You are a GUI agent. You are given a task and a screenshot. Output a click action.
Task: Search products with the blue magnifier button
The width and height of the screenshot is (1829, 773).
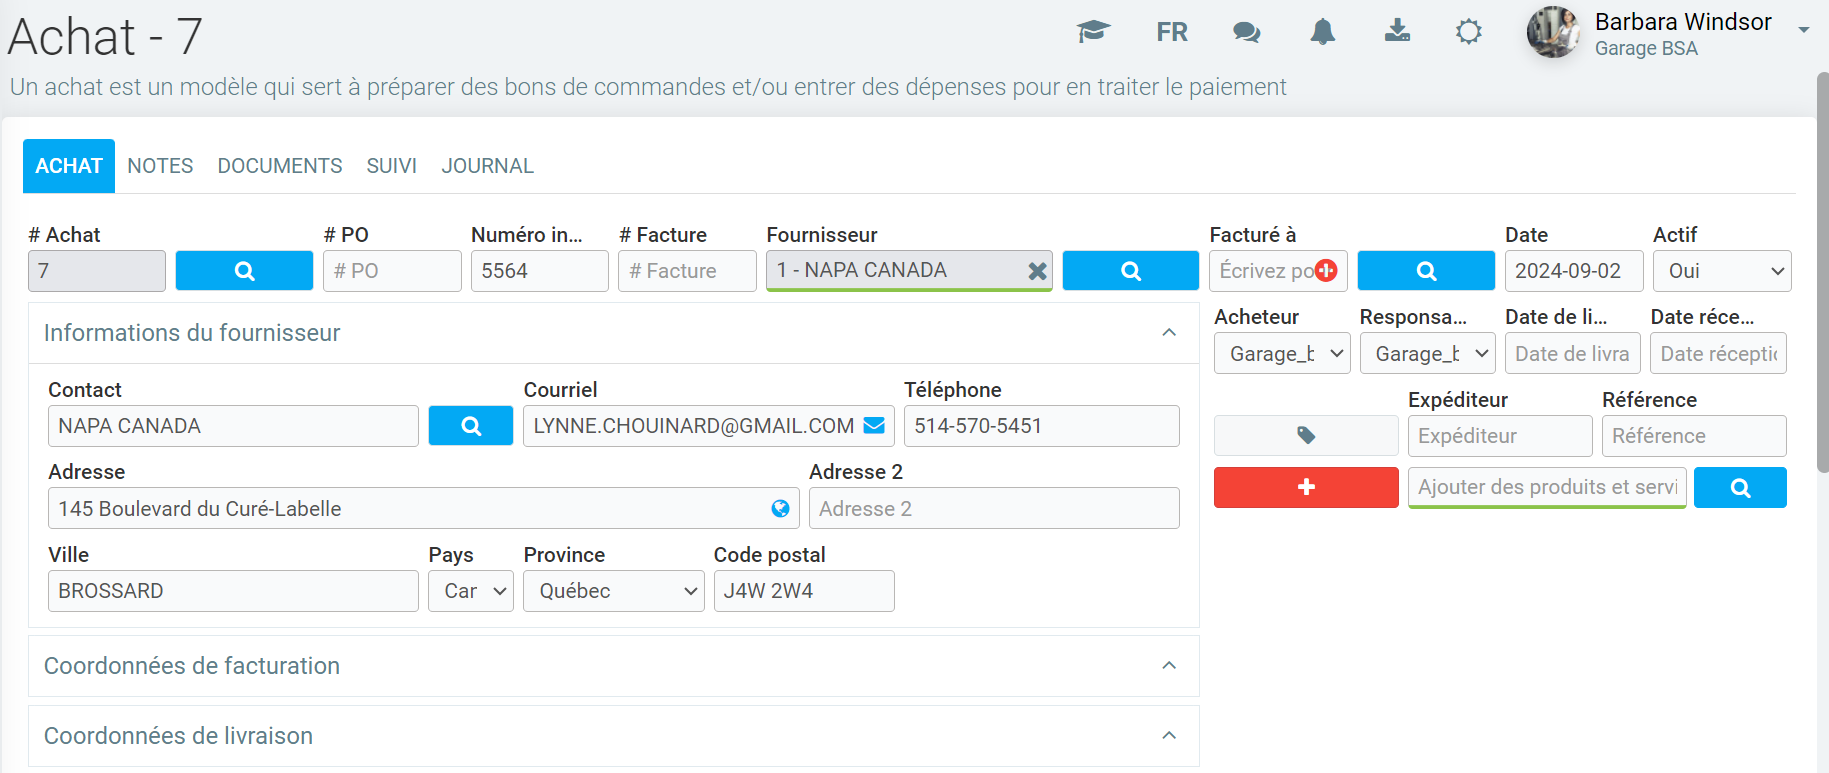tap(1739, 488)
